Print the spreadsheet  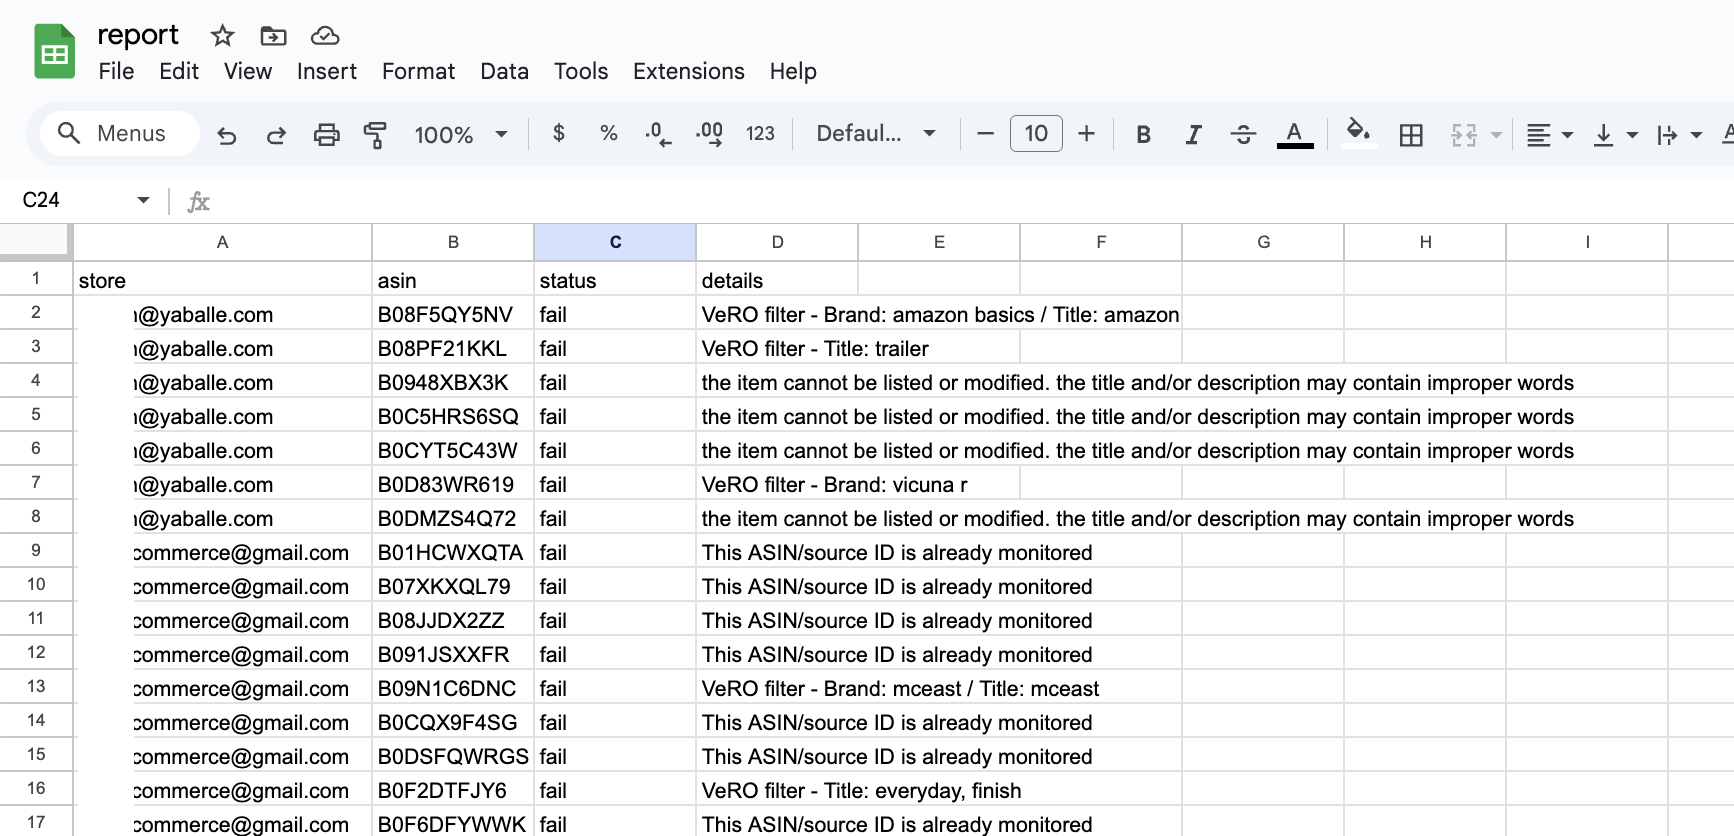[326, 134]
